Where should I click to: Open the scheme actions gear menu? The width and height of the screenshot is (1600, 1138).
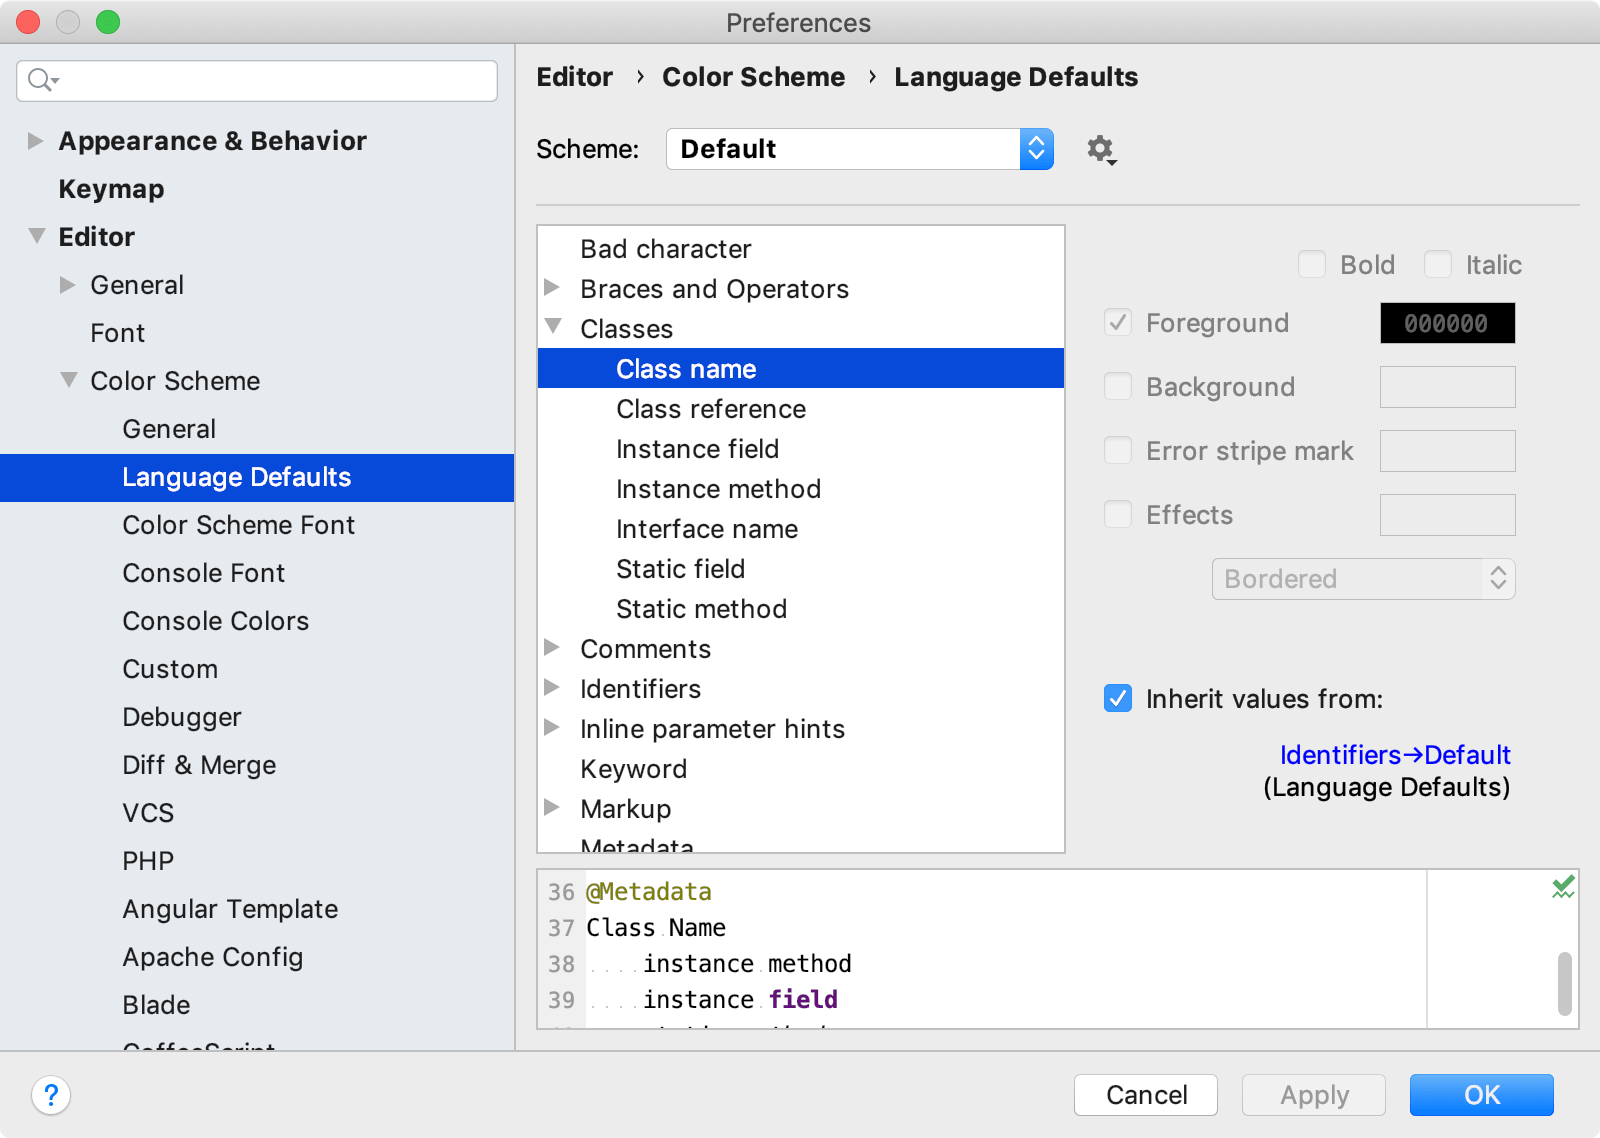click(1101, 150)
